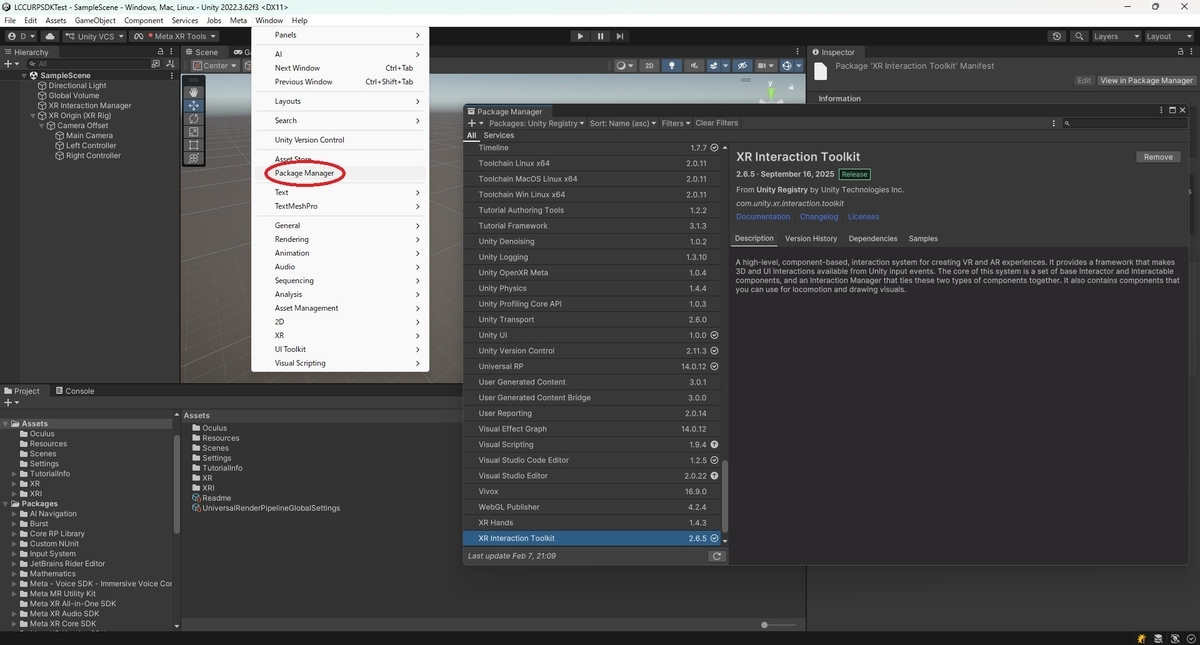Open Unity VCS dropdown
This screenshot has height=645, width=1200.
(x=95, y=36)
